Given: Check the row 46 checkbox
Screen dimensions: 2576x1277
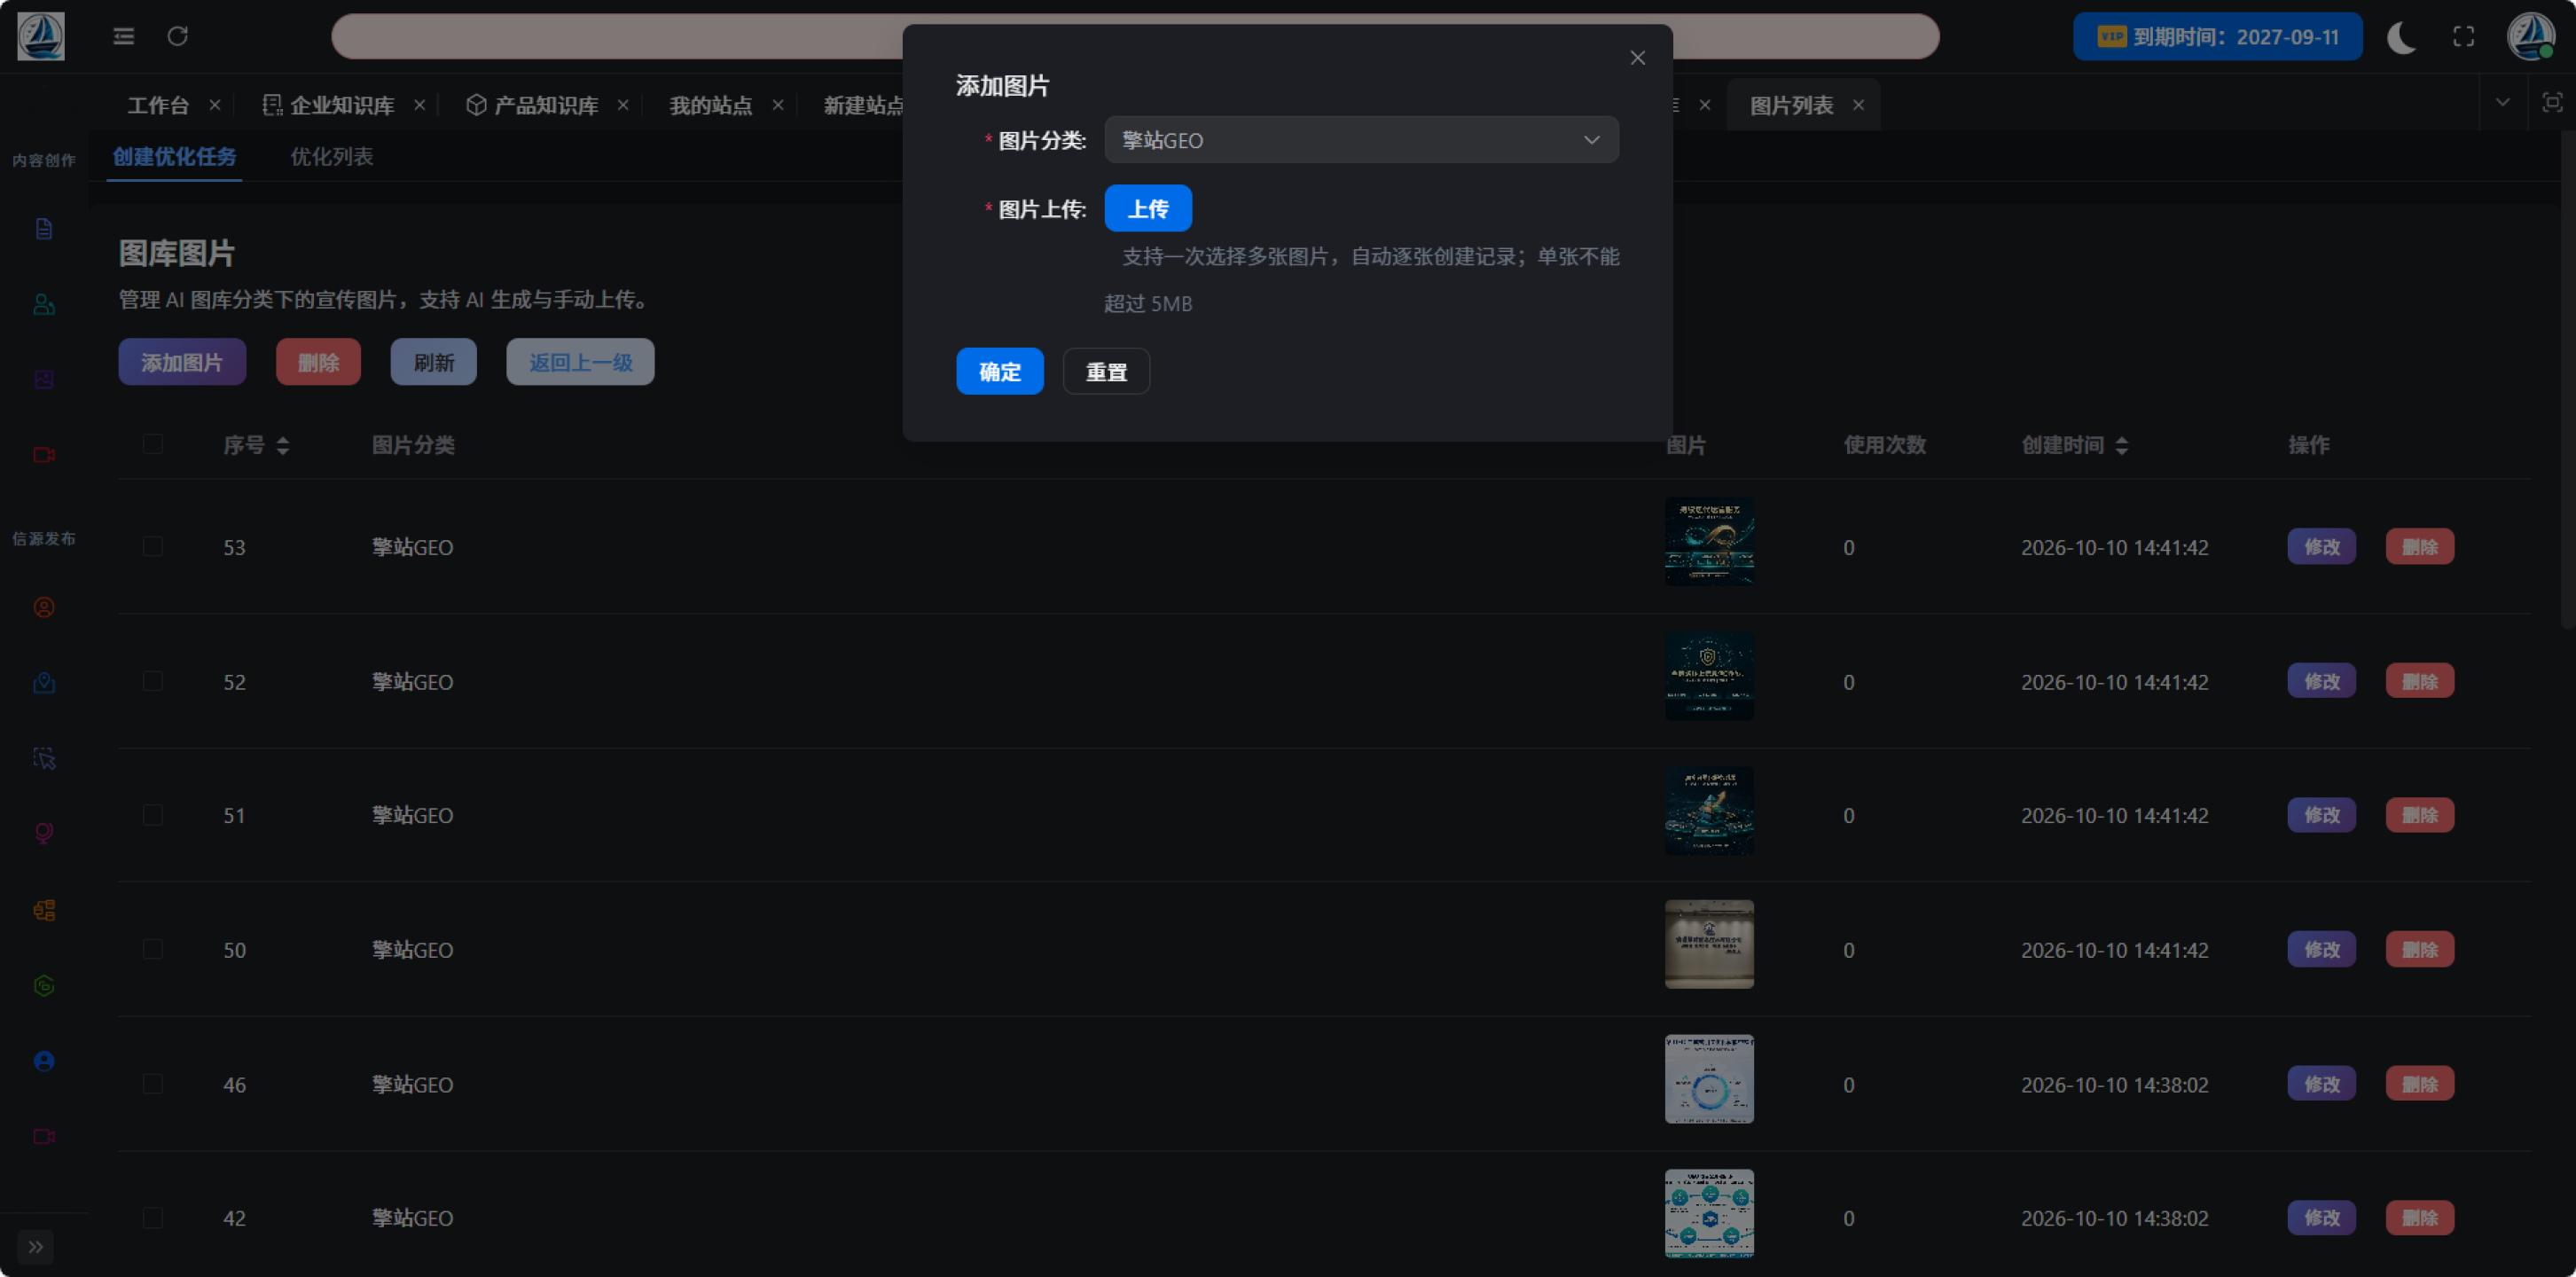Looking at the screenshot, I should coord(153,1085).
